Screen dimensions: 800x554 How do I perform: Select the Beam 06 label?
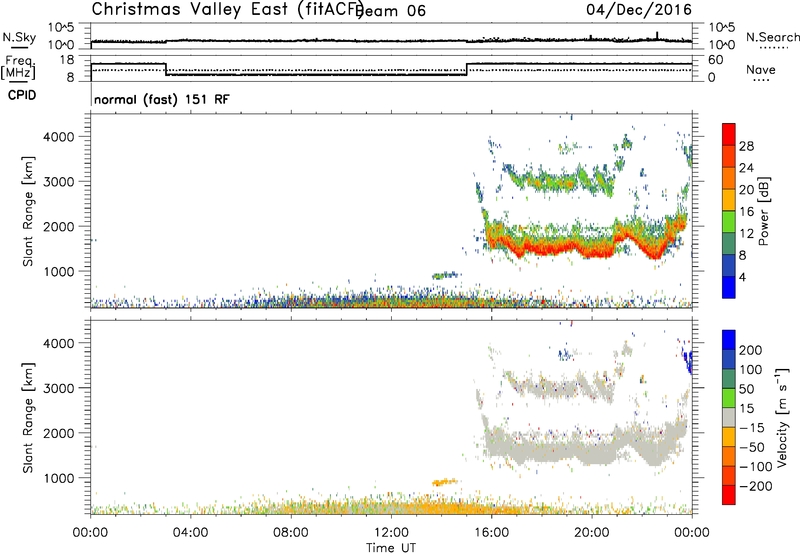click(390, 11)
